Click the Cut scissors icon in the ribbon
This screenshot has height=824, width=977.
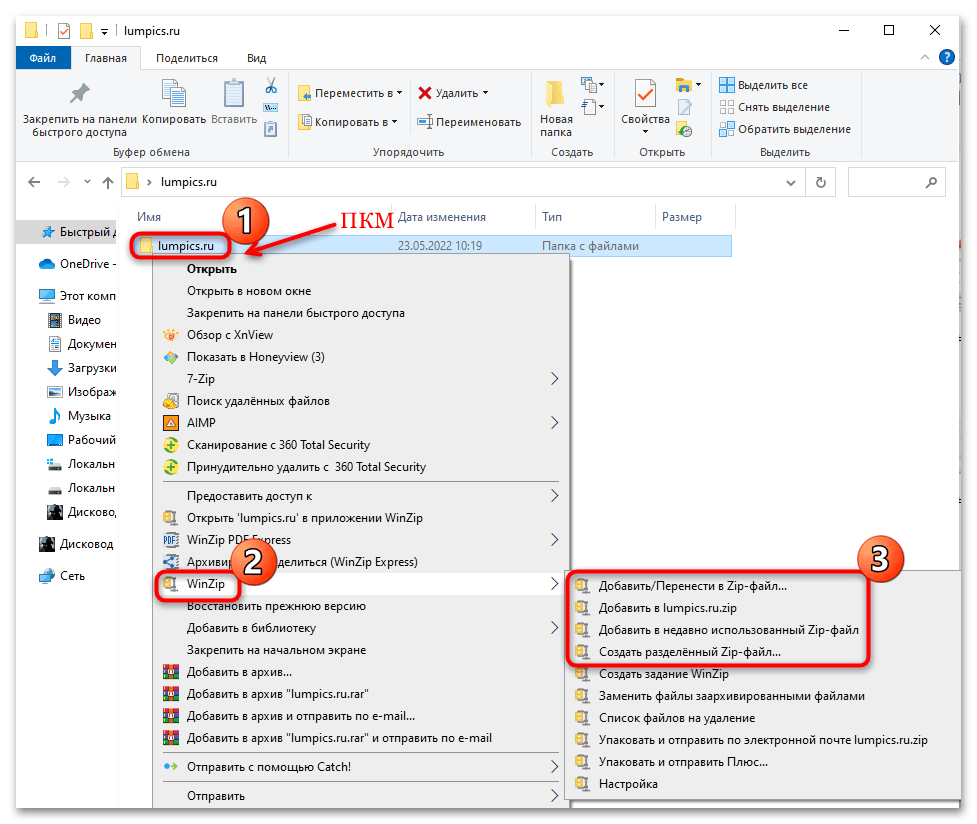(x=270, y=86)
